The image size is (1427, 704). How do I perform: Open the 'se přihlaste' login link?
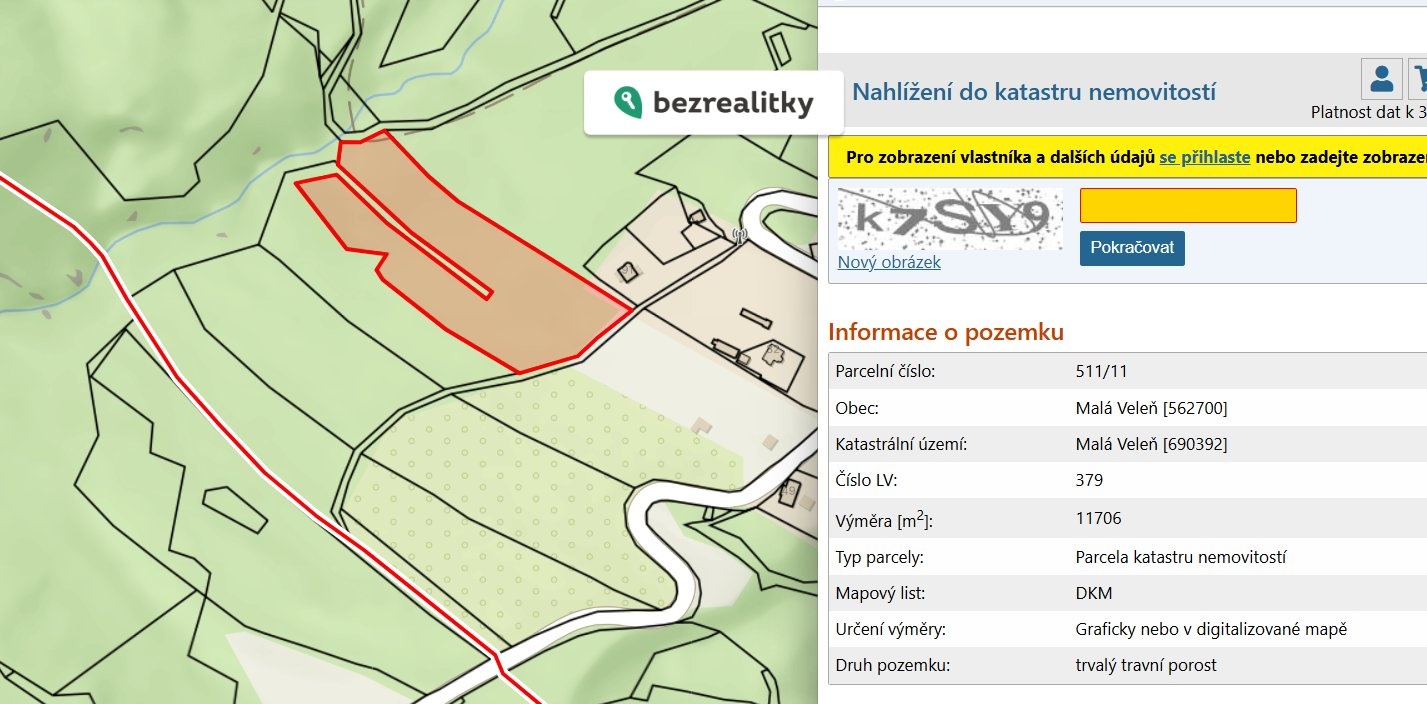[x=1204, y=158]
